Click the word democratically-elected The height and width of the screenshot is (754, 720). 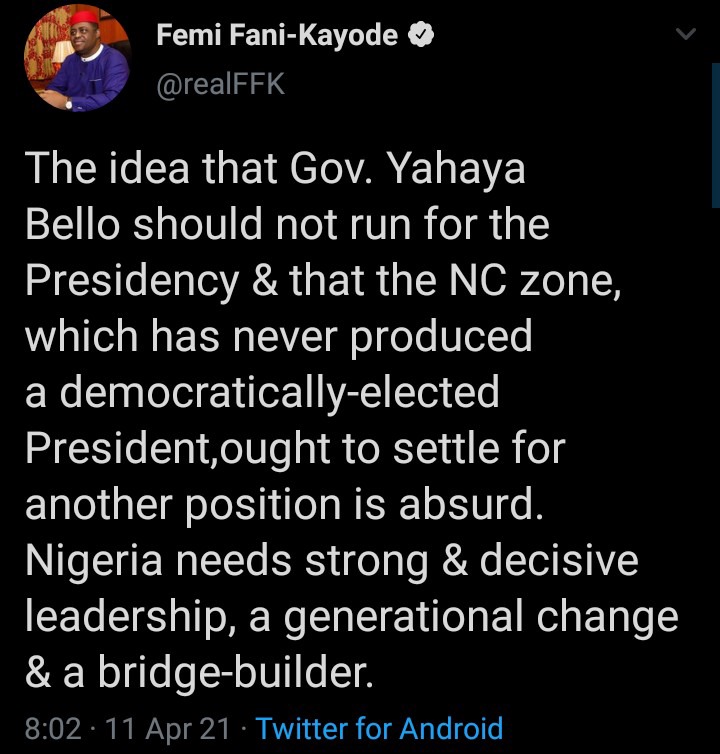[x=279, y=392]
